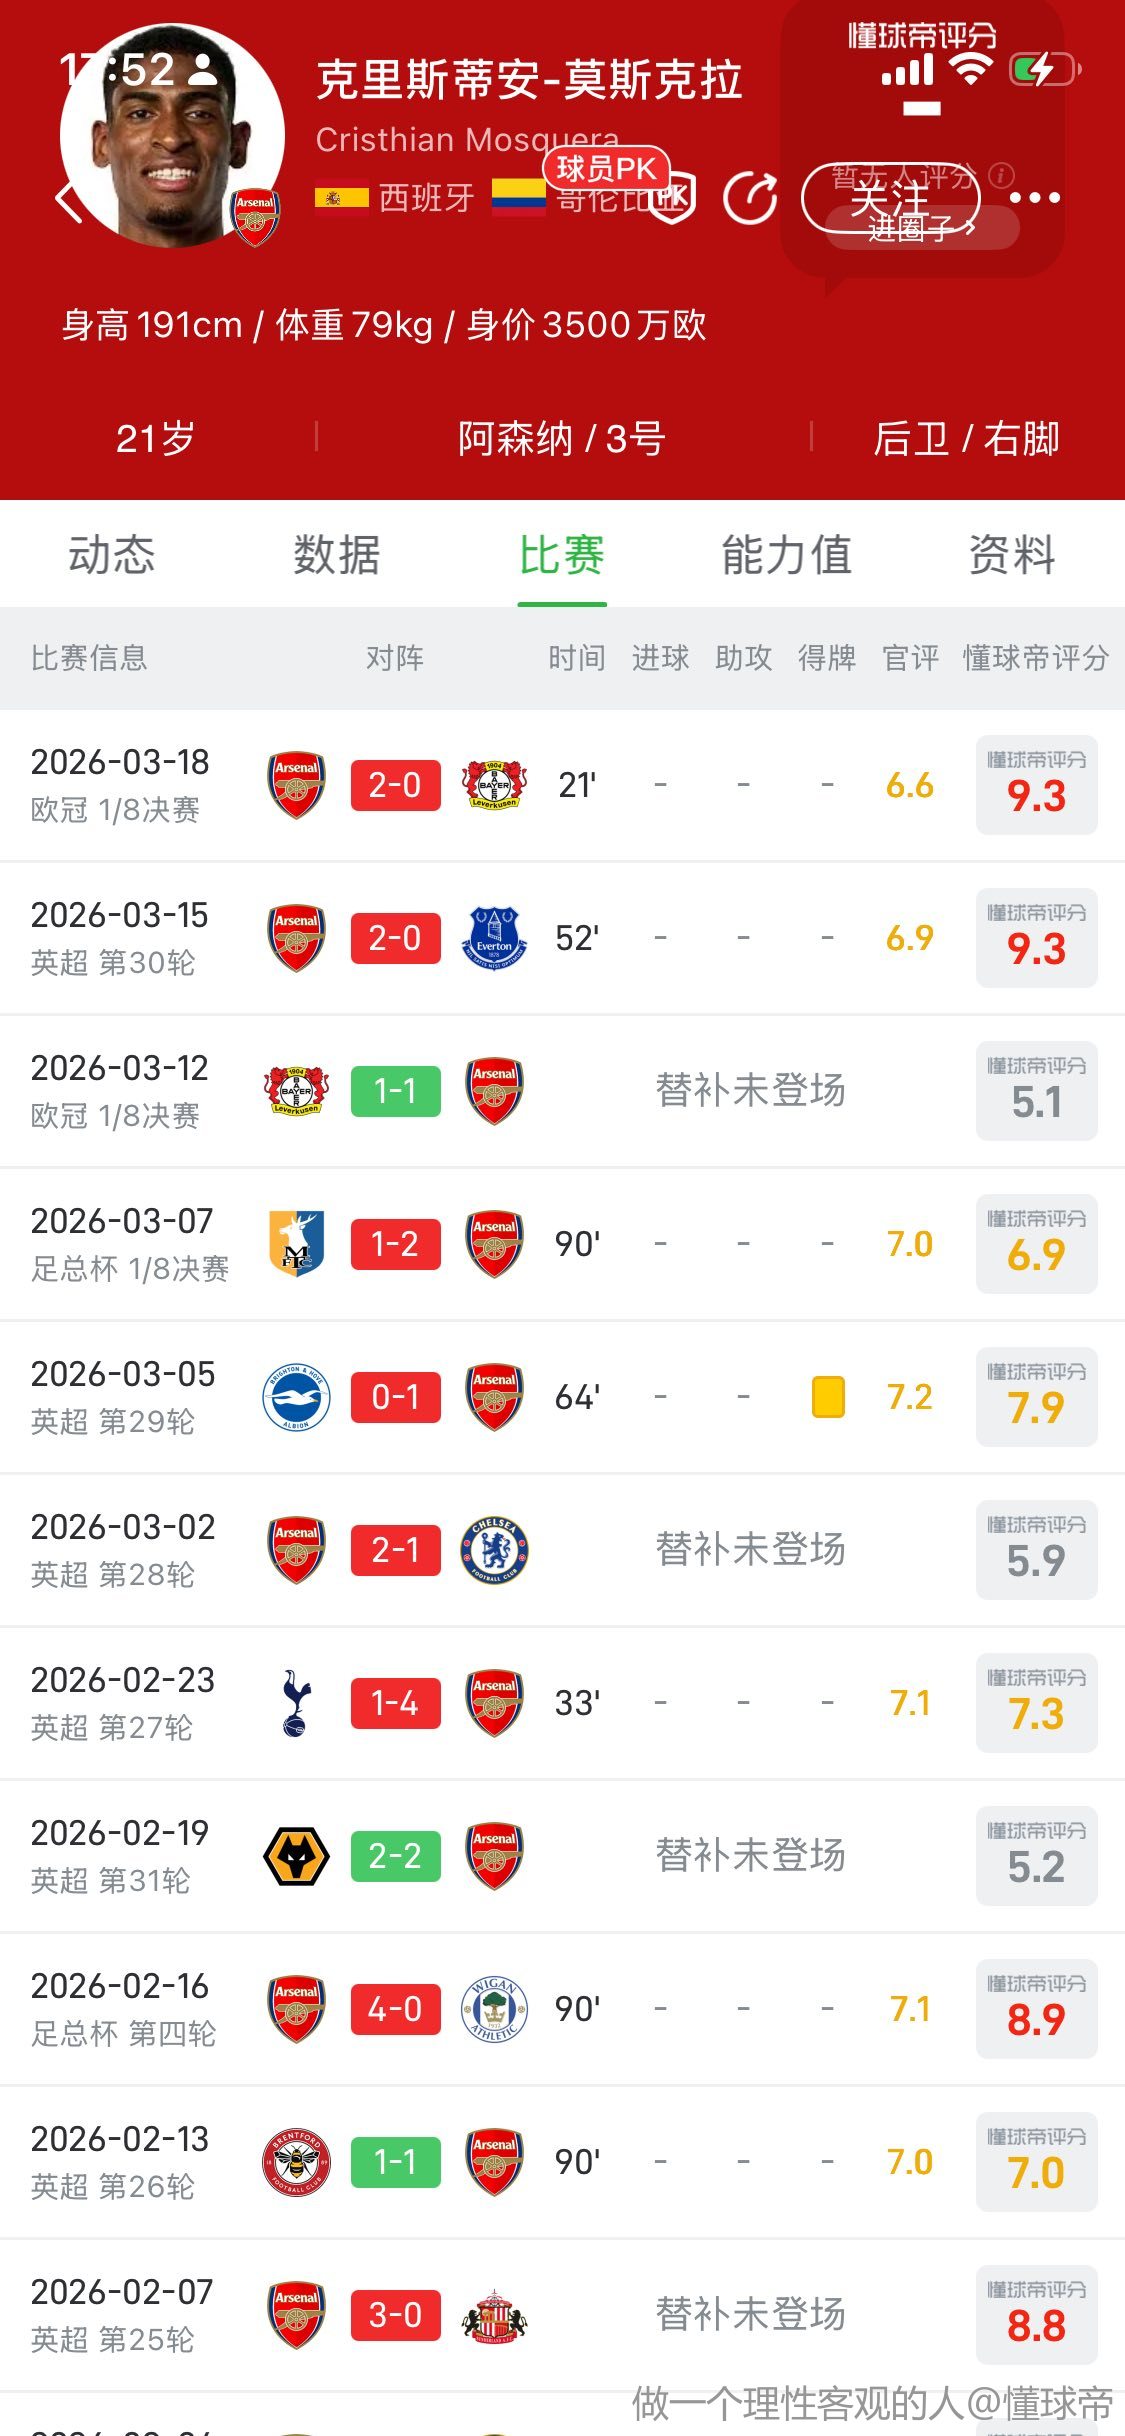Open the player PK shield icon
The width and height of the screenshot is (1125, 2436).
tap(672, 197)
